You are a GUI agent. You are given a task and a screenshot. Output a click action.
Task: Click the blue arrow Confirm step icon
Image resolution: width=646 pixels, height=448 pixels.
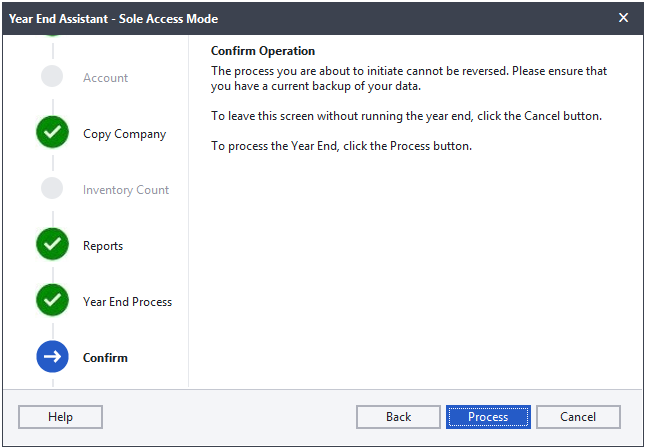coord(52,357)
